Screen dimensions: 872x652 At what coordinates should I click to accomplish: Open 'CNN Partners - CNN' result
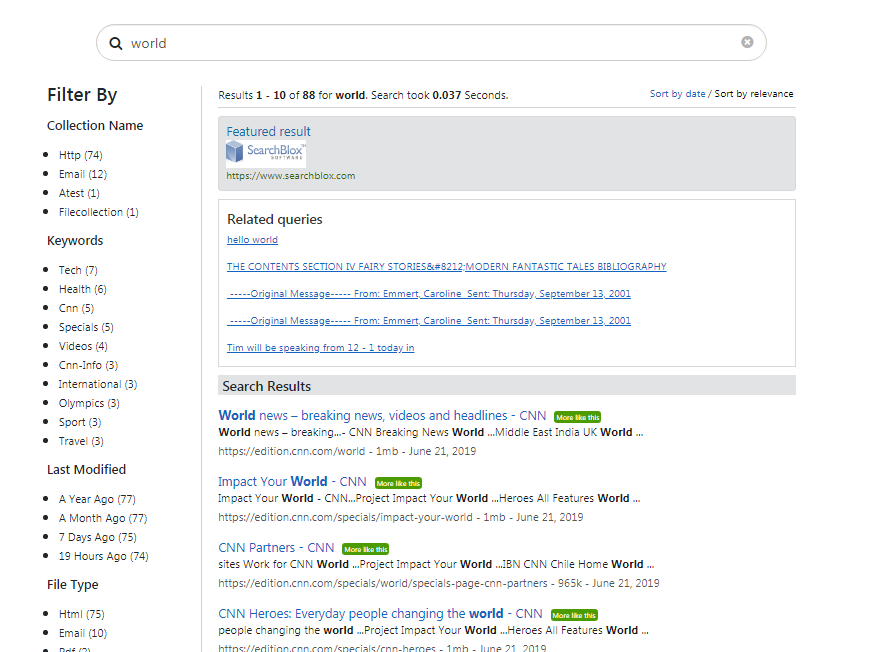(276, 547)
